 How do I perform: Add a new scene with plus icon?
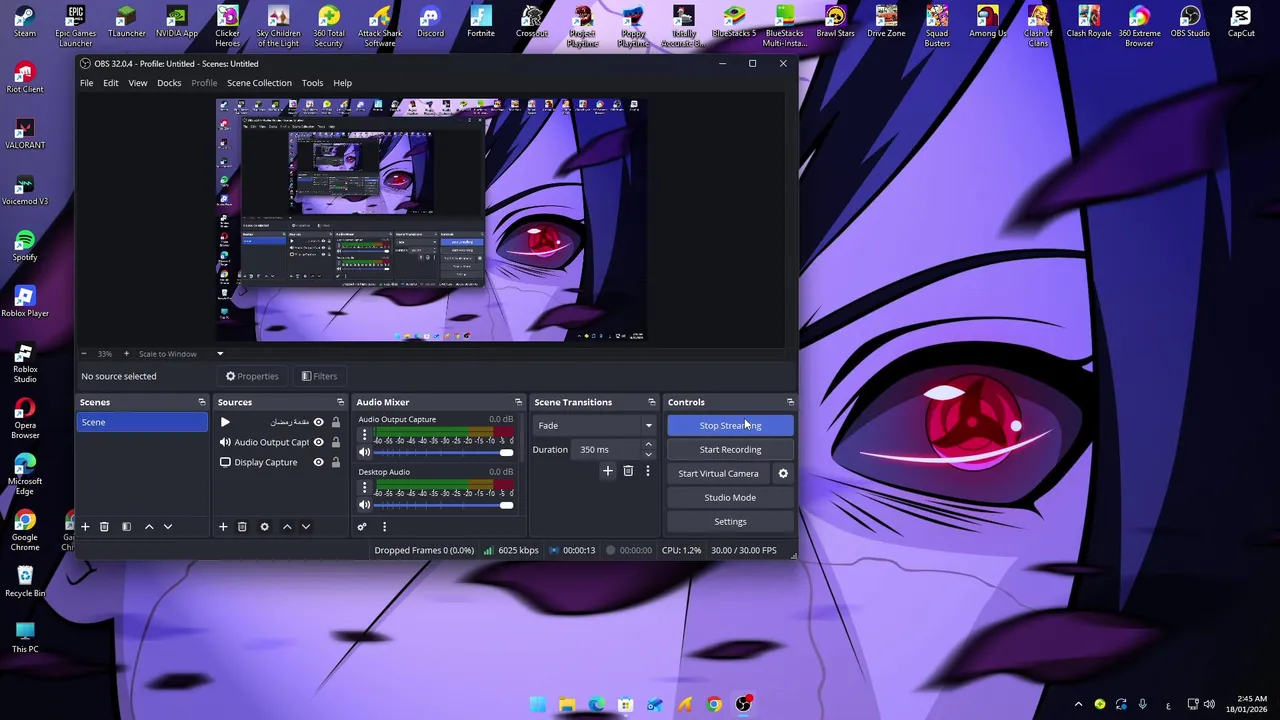pos(85,526)
